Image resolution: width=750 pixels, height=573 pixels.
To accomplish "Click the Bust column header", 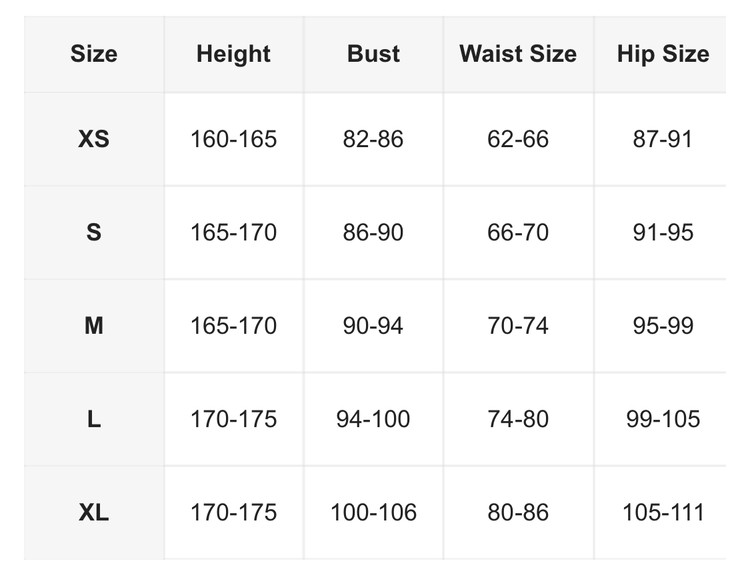I will pos(373,54).
